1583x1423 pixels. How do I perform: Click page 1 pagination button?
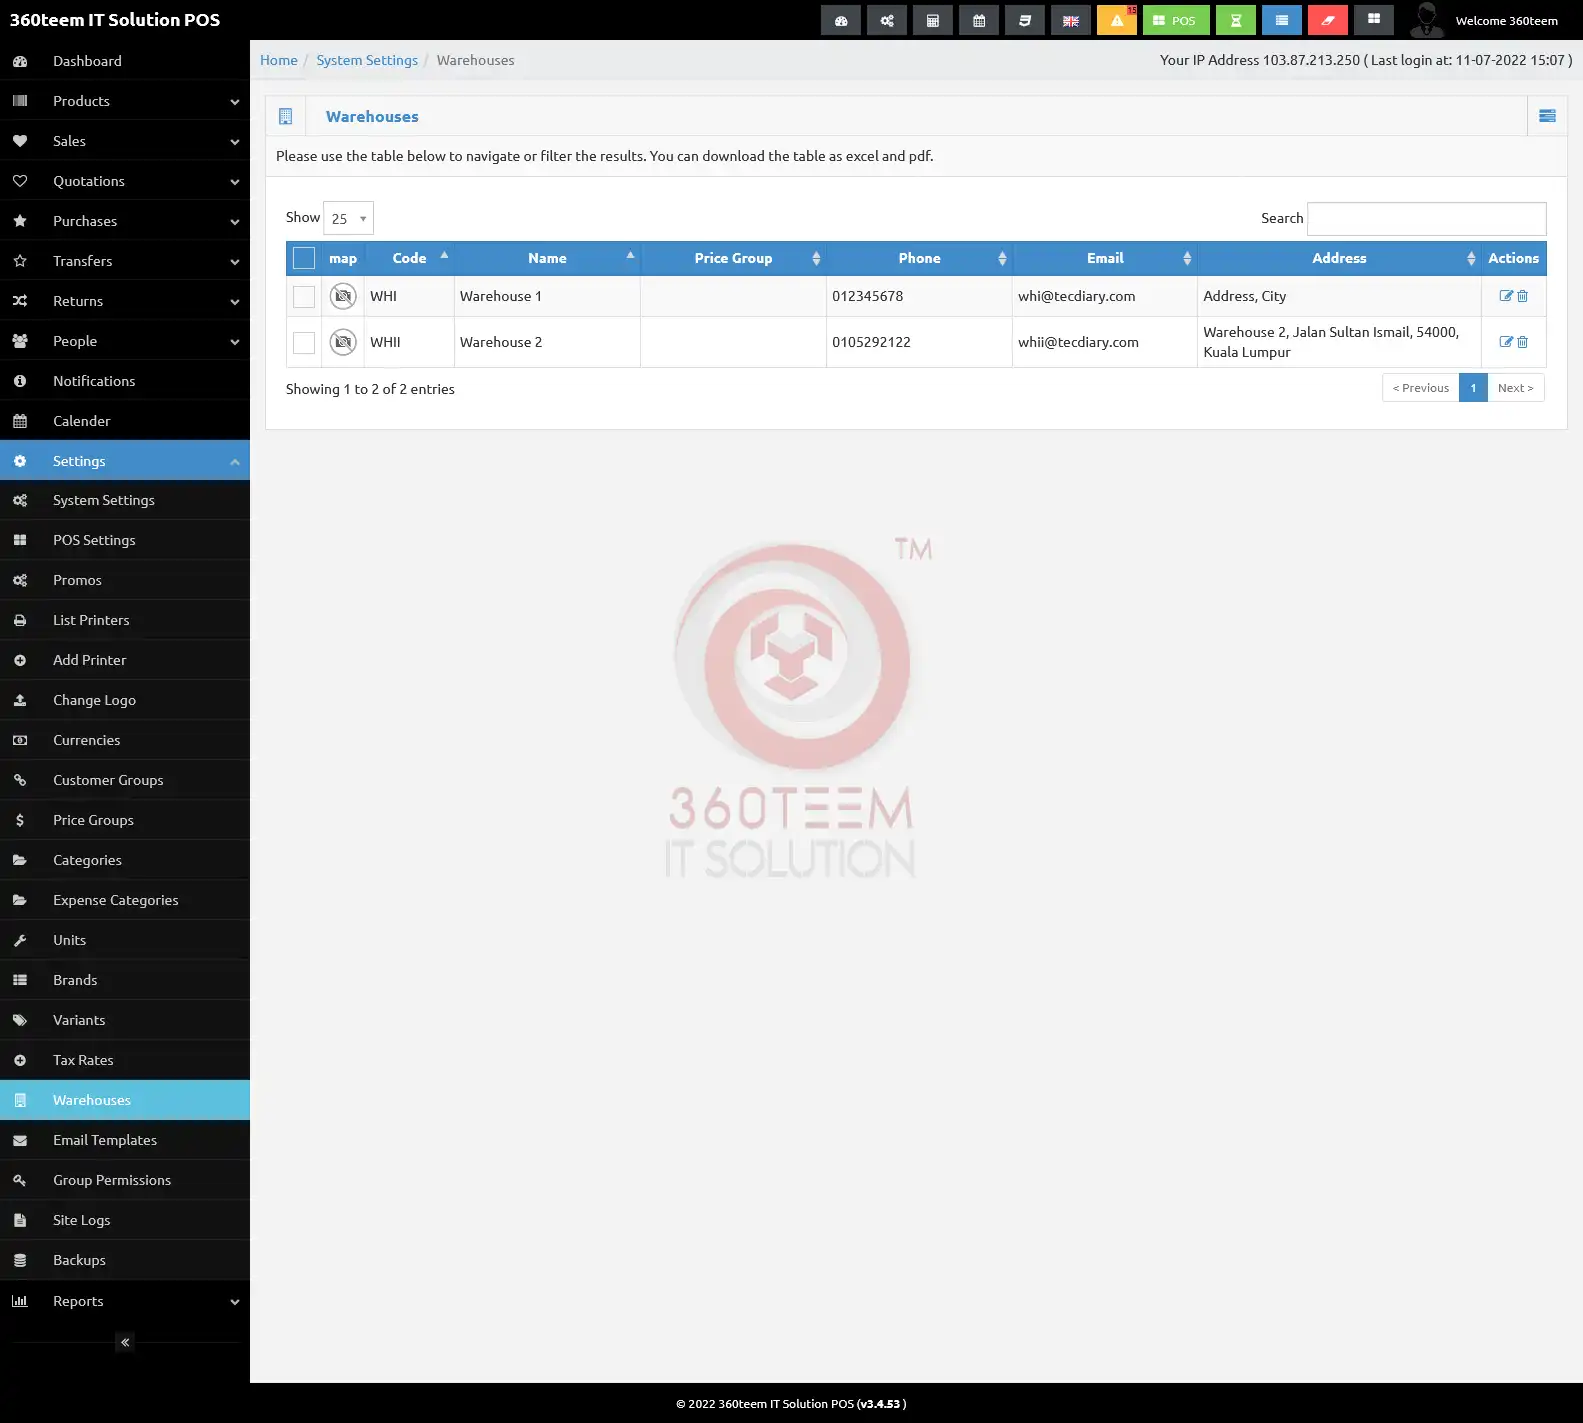pos(1473,388)
